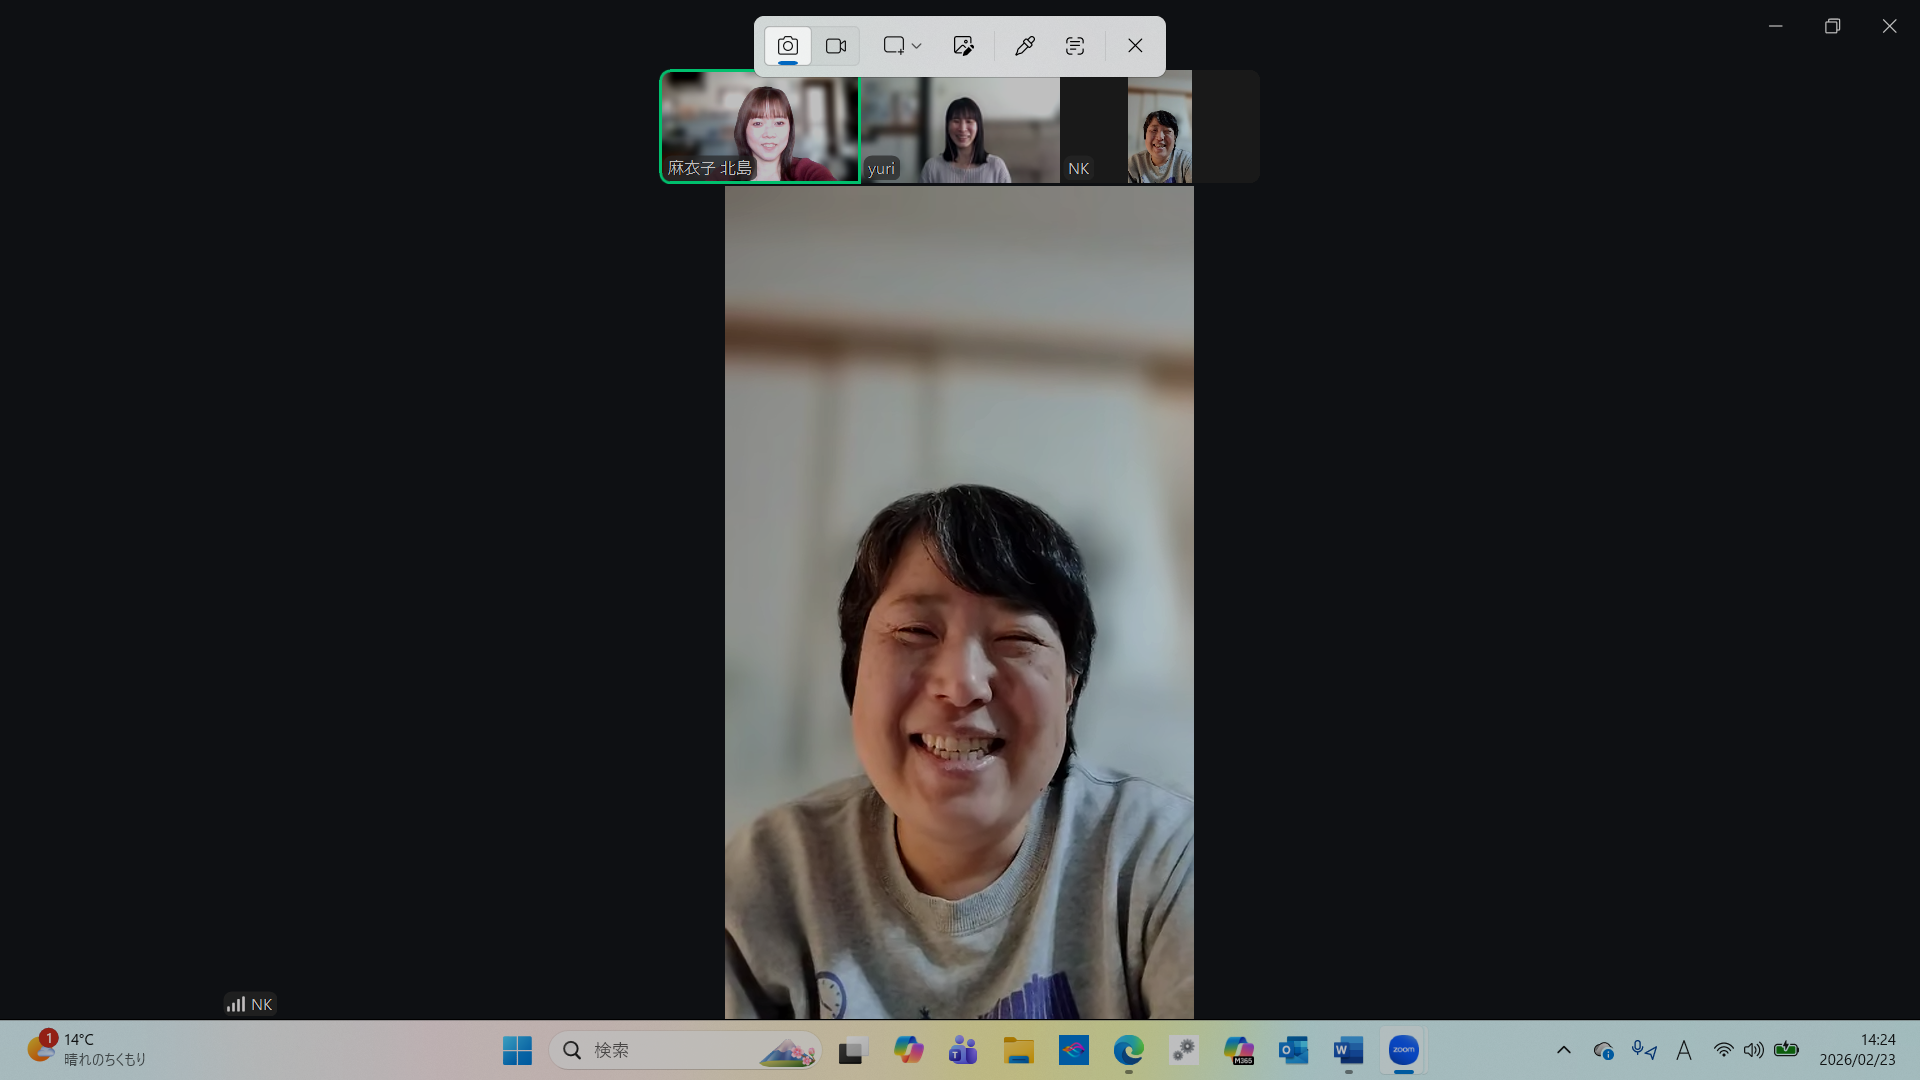Select the screenshot camera mode

(788, 46)
